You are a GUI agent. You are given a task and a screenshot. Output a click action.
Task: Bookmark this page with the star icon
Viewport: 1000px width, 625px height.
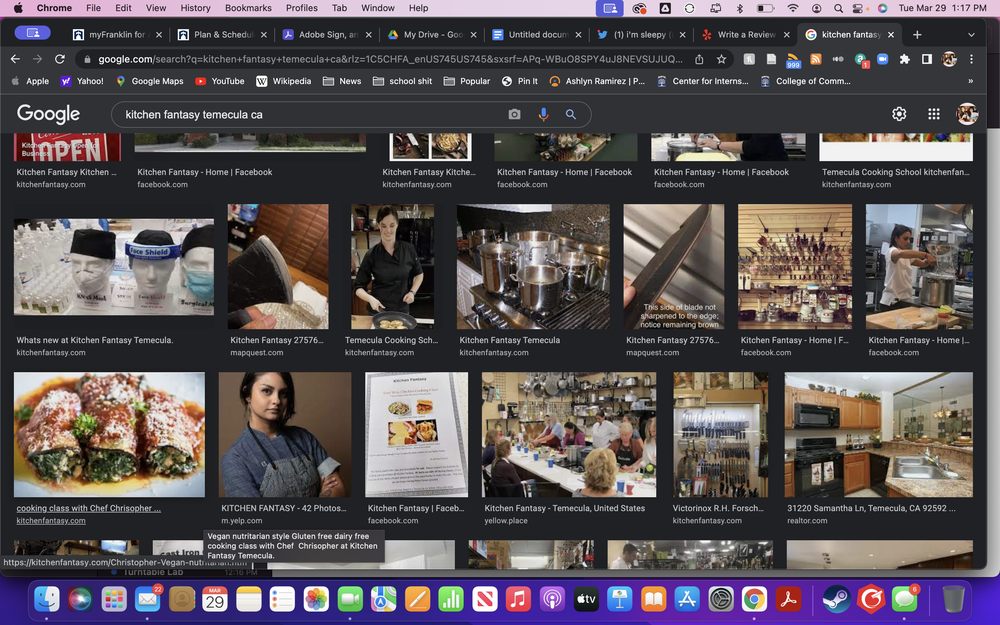tap(721, 59)
